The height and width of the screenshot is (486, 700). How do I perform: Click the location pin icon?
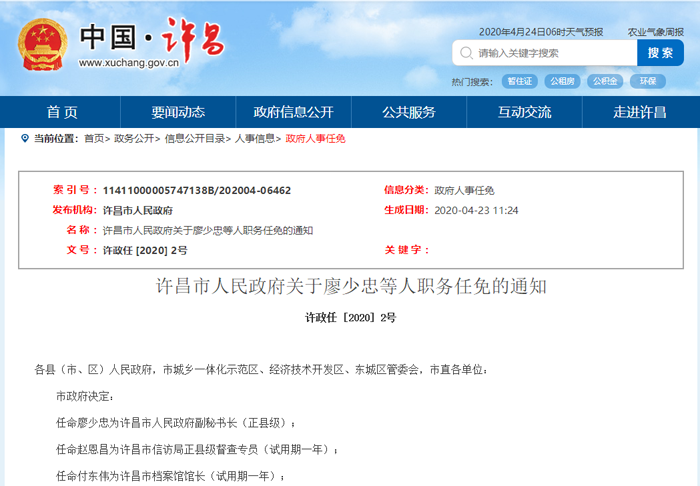(25, 138)
